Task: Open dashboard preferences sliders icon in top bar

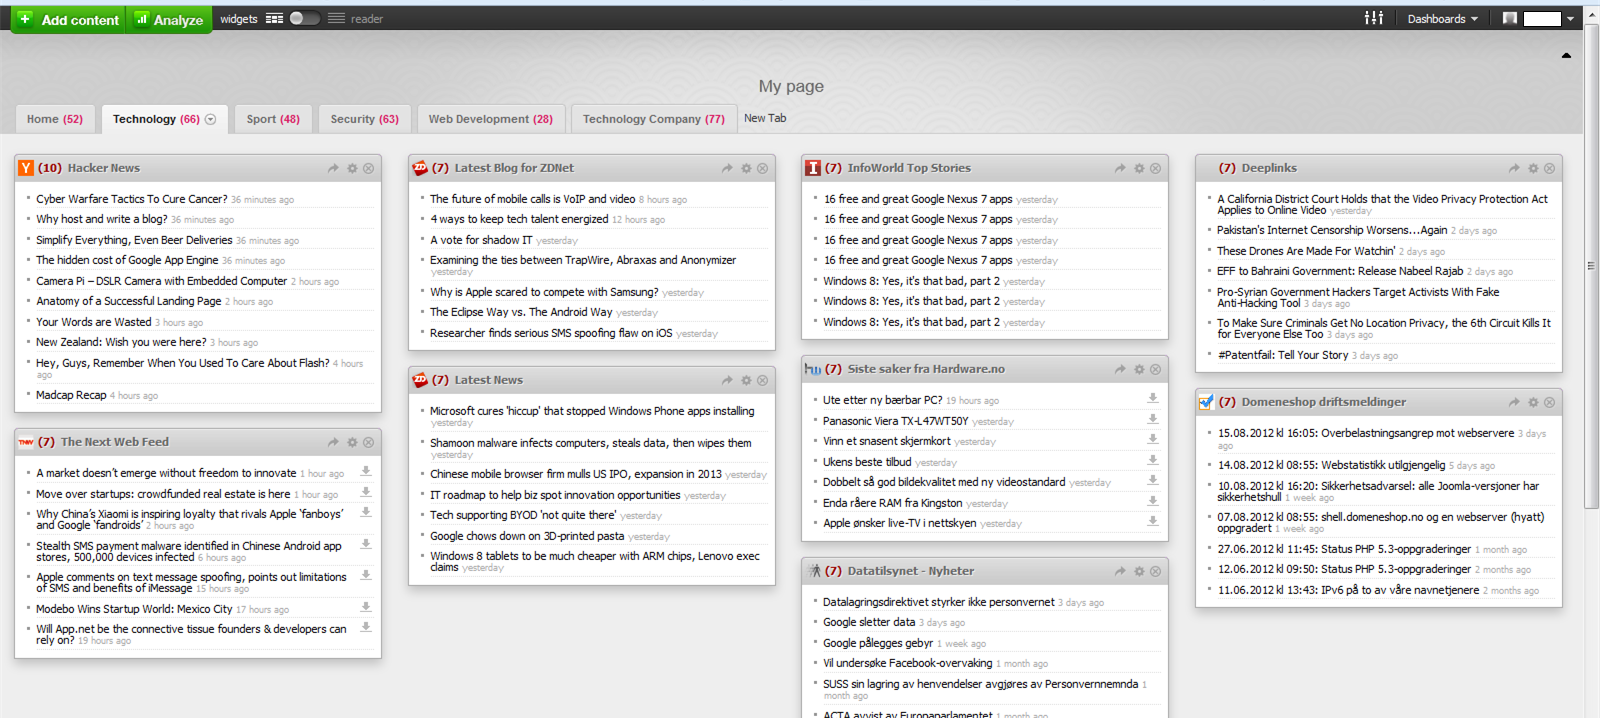Action: (1374, 18)
